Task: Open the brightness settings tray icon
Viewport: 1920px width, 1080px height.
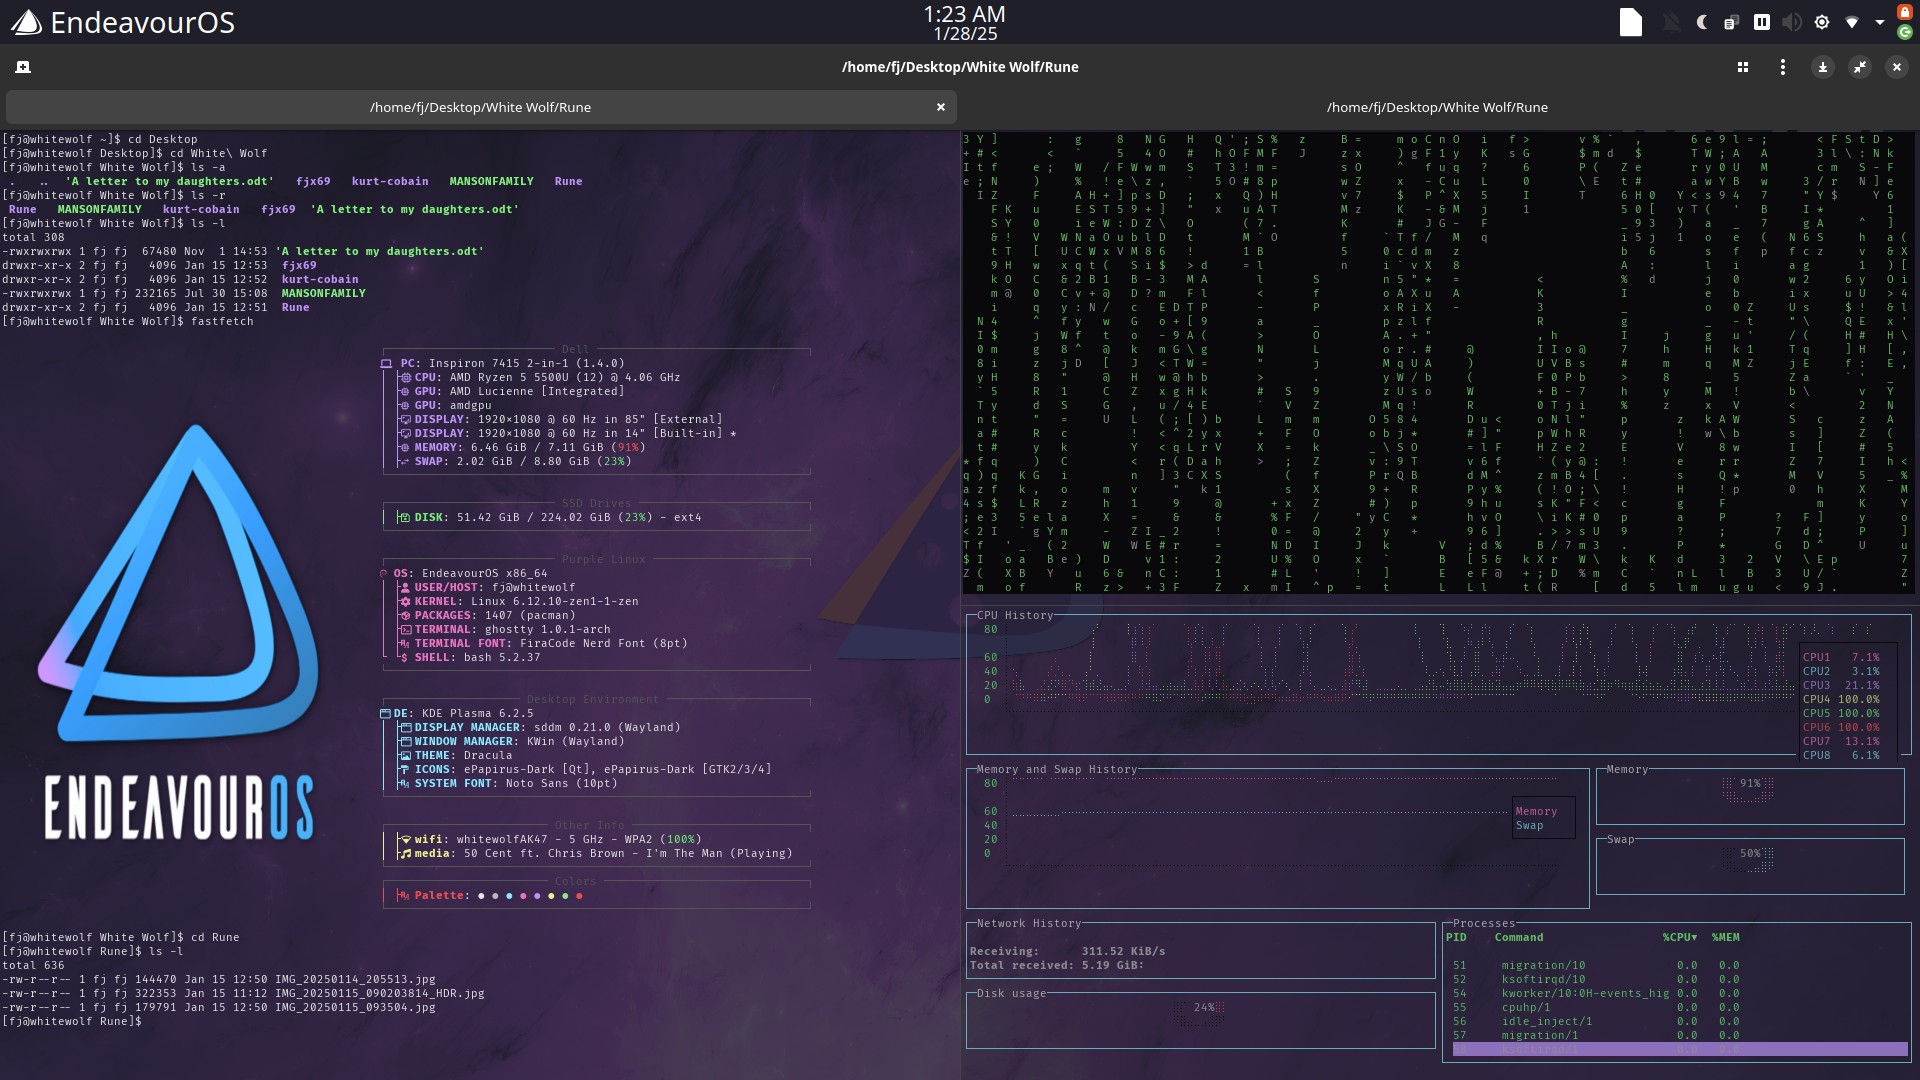Action: pyautogui.click(x=1822, y=22)
